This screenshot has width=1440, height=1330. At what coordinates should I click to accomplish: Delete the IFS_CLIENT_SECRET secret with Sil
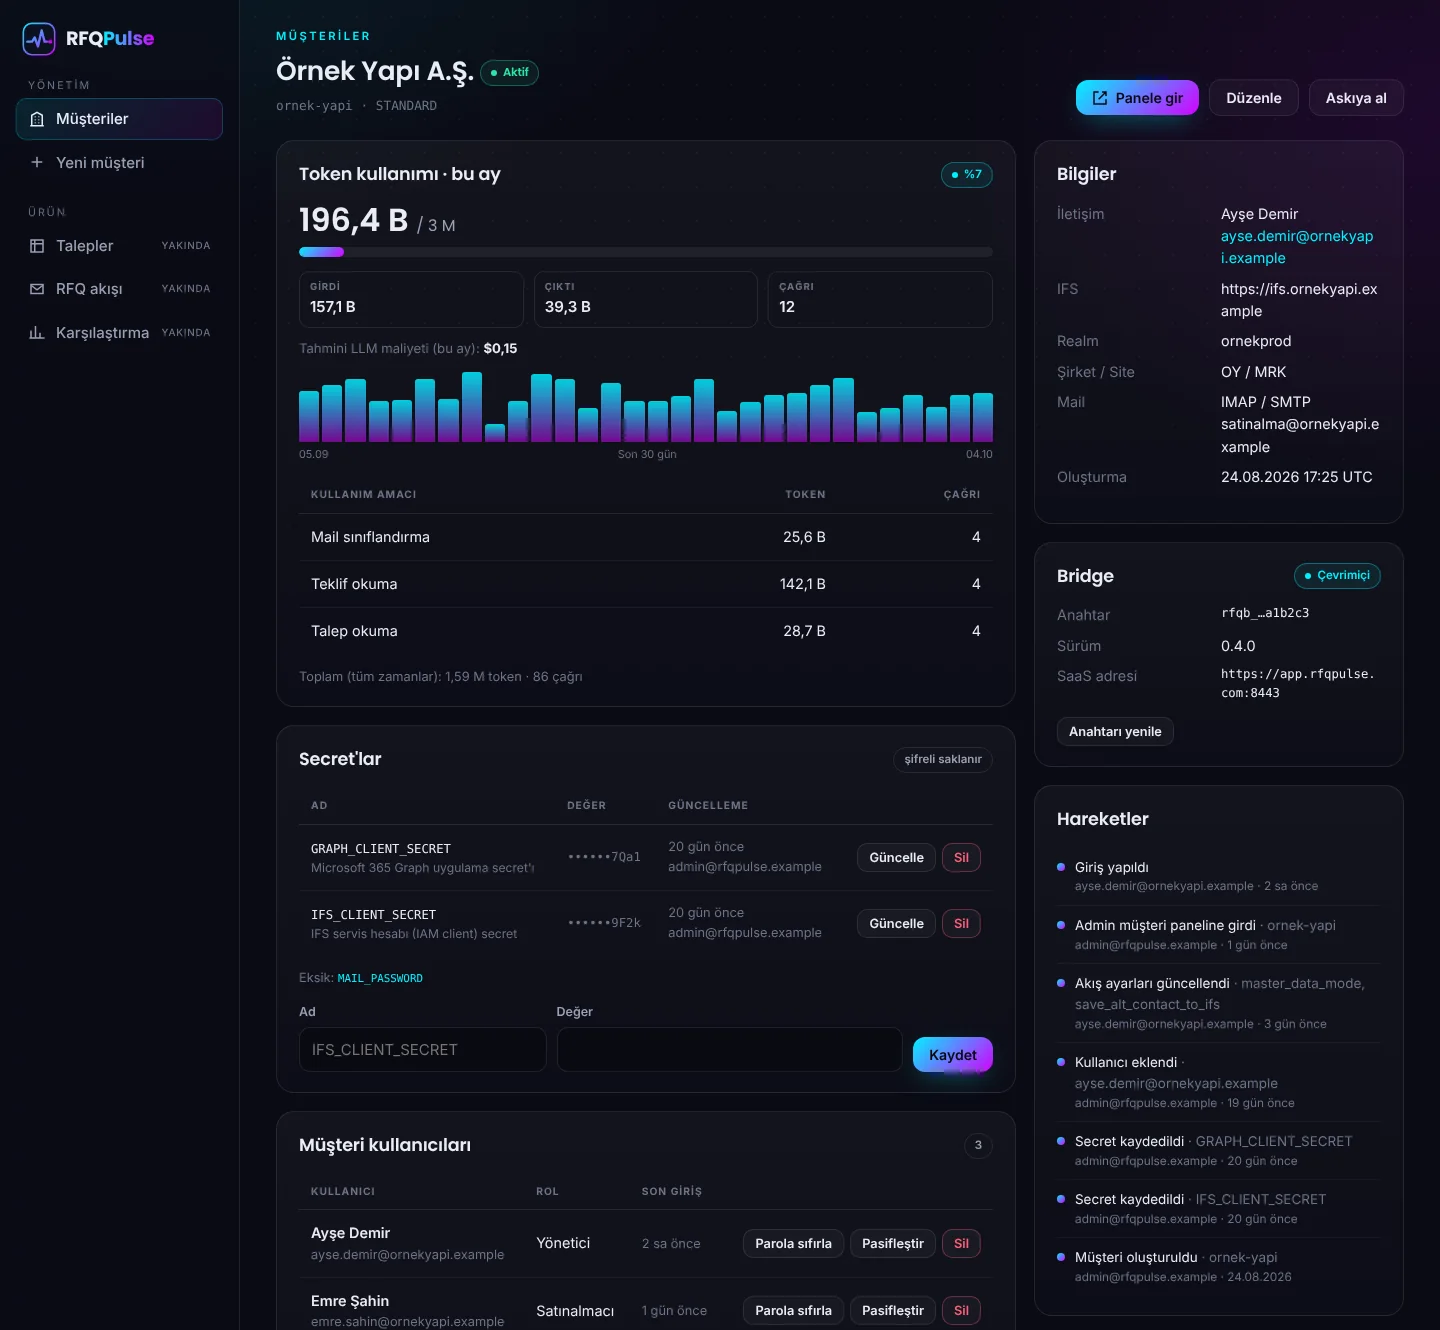coord(961,924)
